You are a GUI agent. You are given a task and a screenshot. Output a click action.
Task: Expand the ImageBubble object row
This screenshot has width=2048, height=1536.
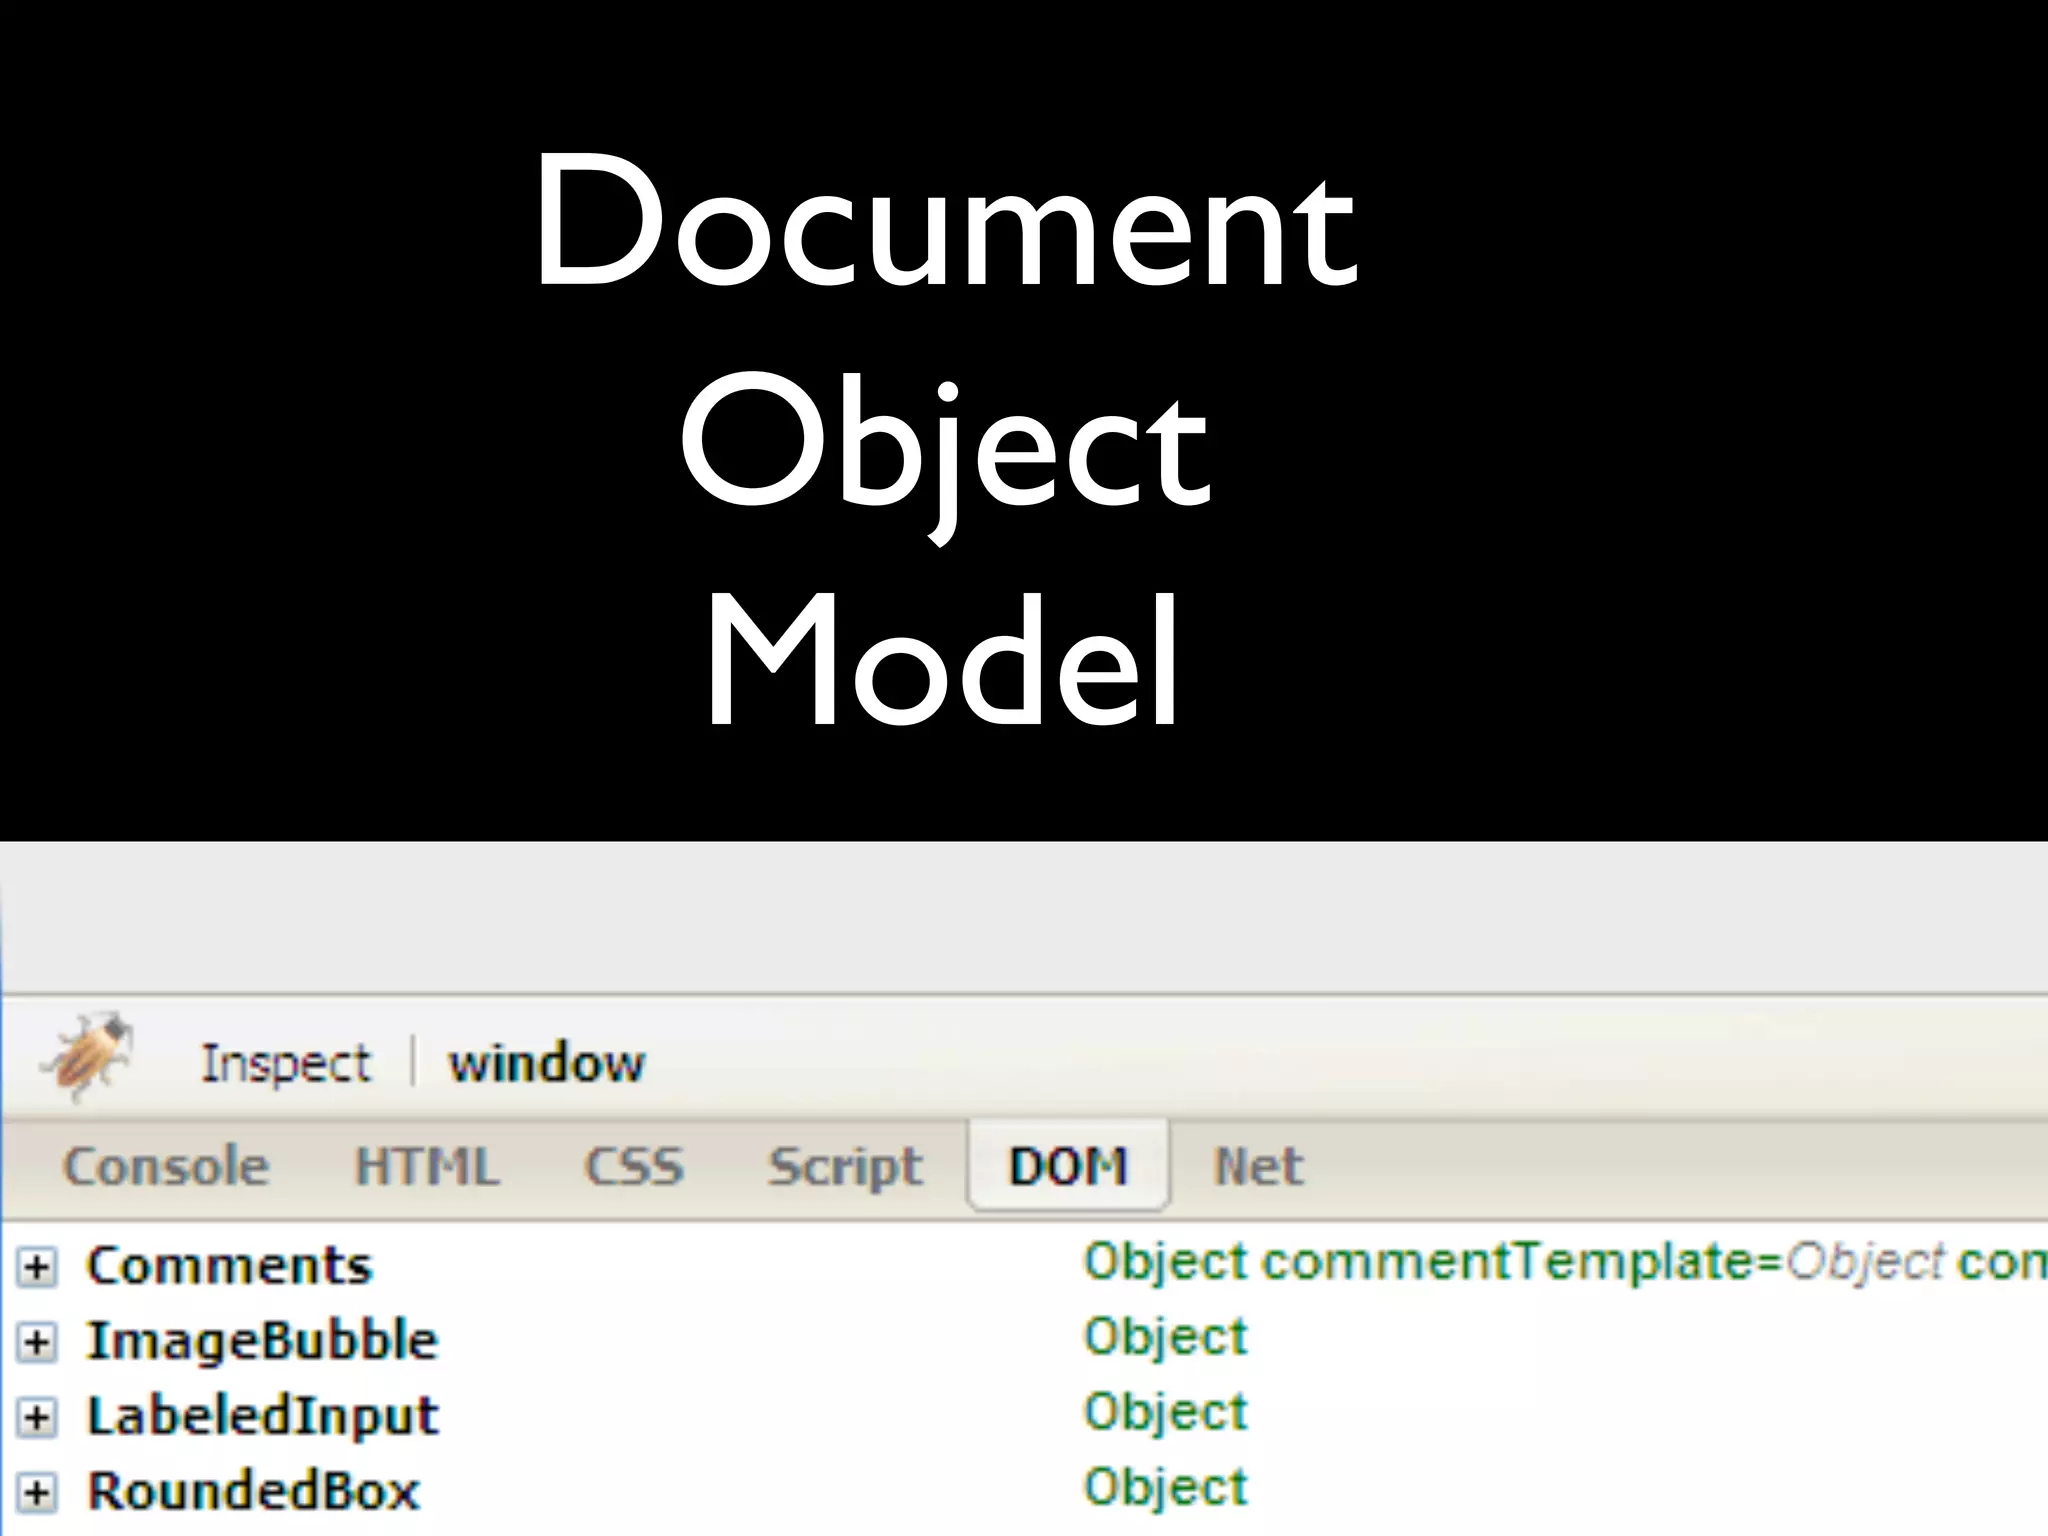click(x=37, y=1342)
